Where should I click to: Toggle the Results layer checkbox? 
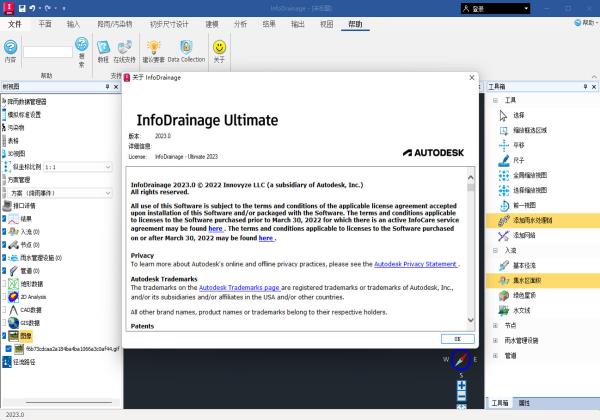pos(4,219)
